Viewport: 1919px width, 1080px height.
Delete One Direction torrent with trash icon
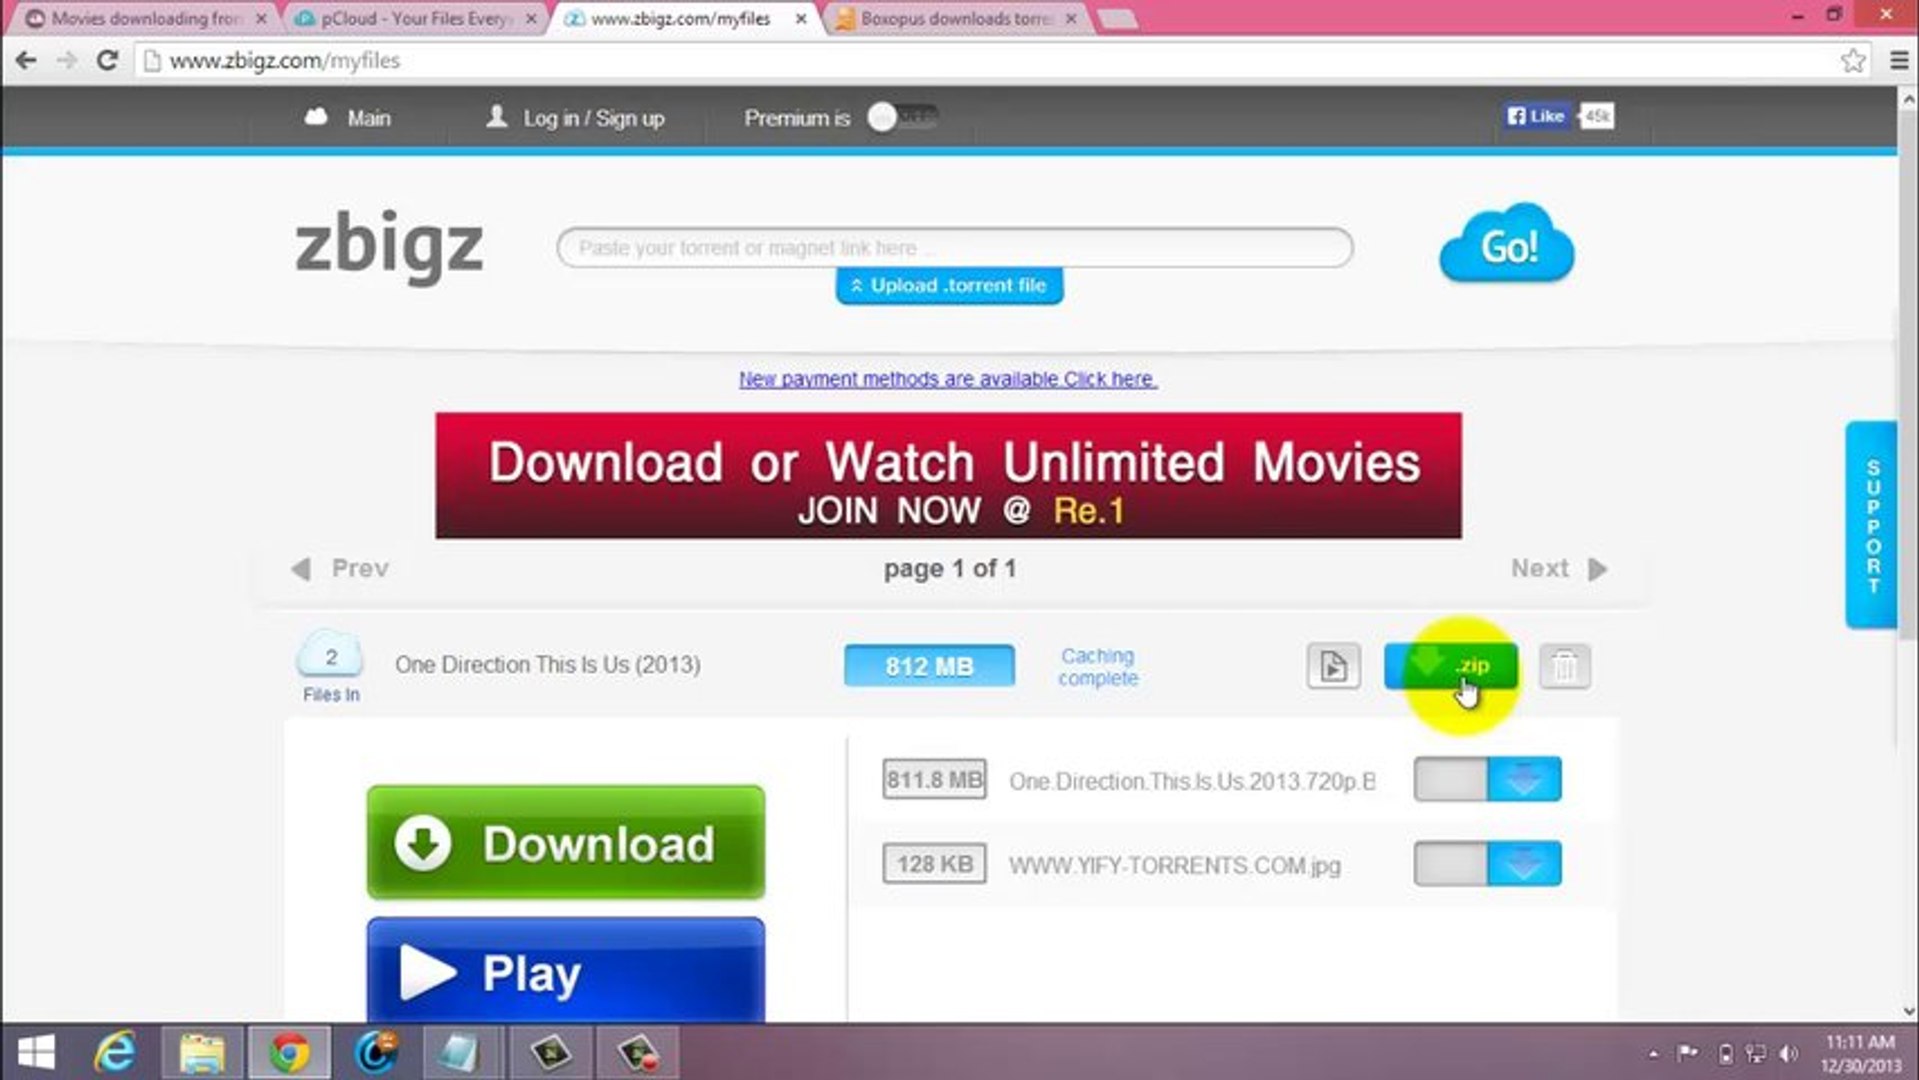[x=1565, y=667]
